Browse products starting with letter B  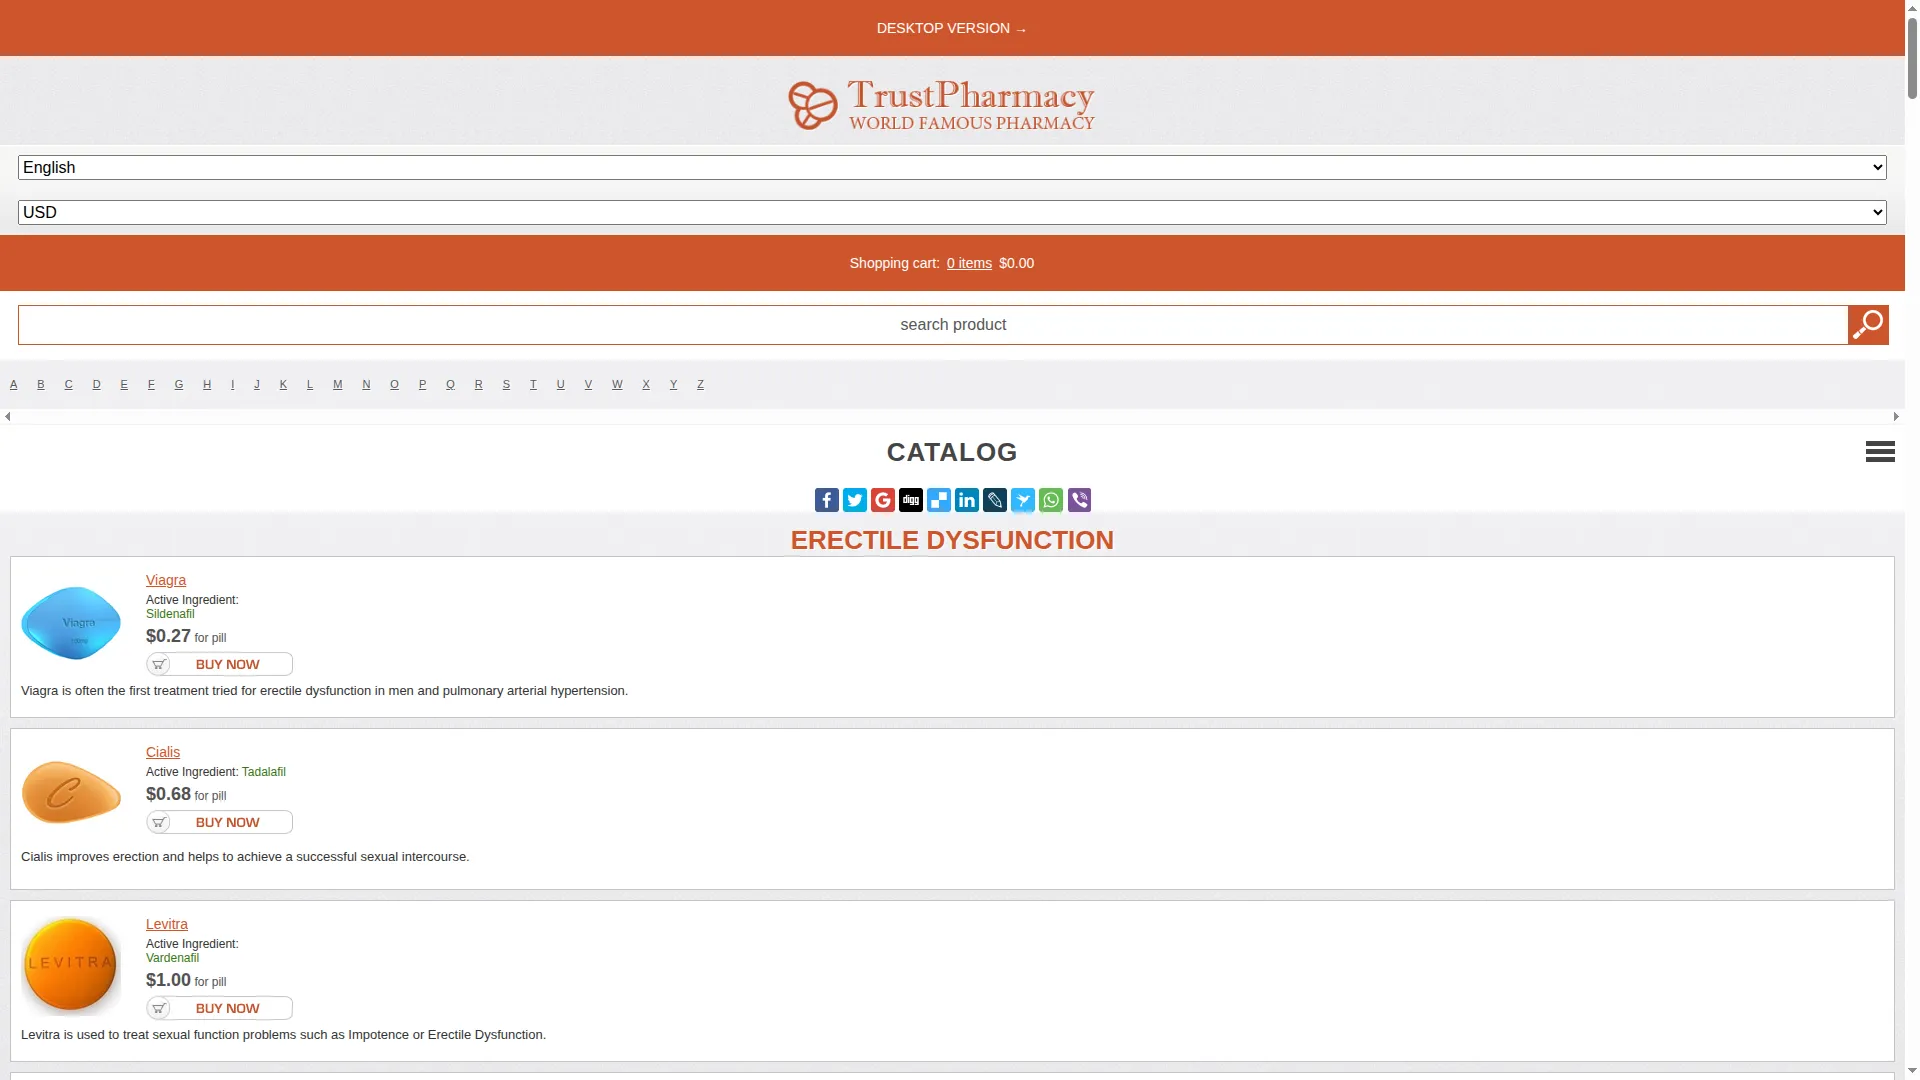(x=41, y=384)
